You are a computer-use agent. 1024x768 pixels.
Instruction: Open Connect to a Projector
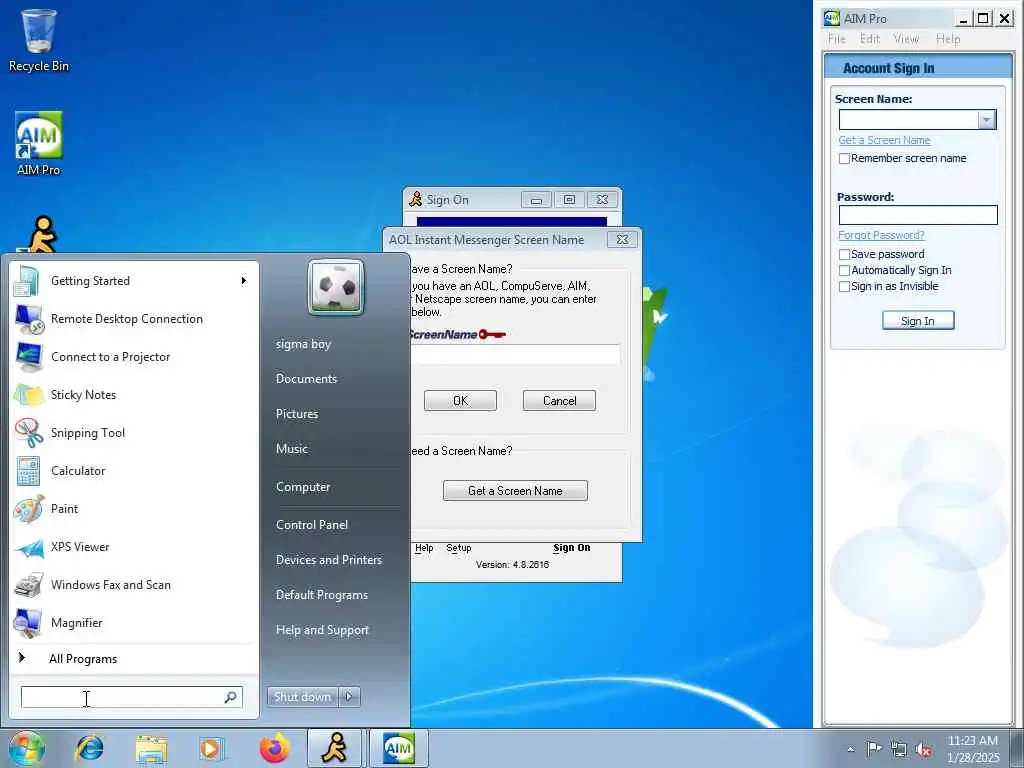134,357
